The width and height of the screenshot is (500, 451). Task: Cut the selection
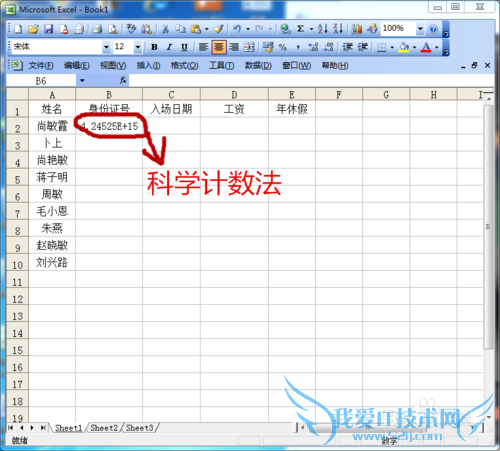pyautogui.click(x=165, y=29)
